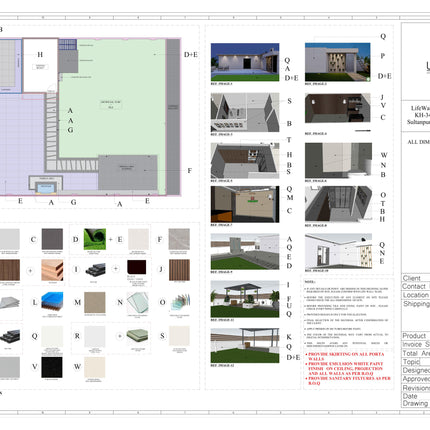Choose the off-white material swatch E
Viewport: 430px width, 430px height.
point(138,239)
